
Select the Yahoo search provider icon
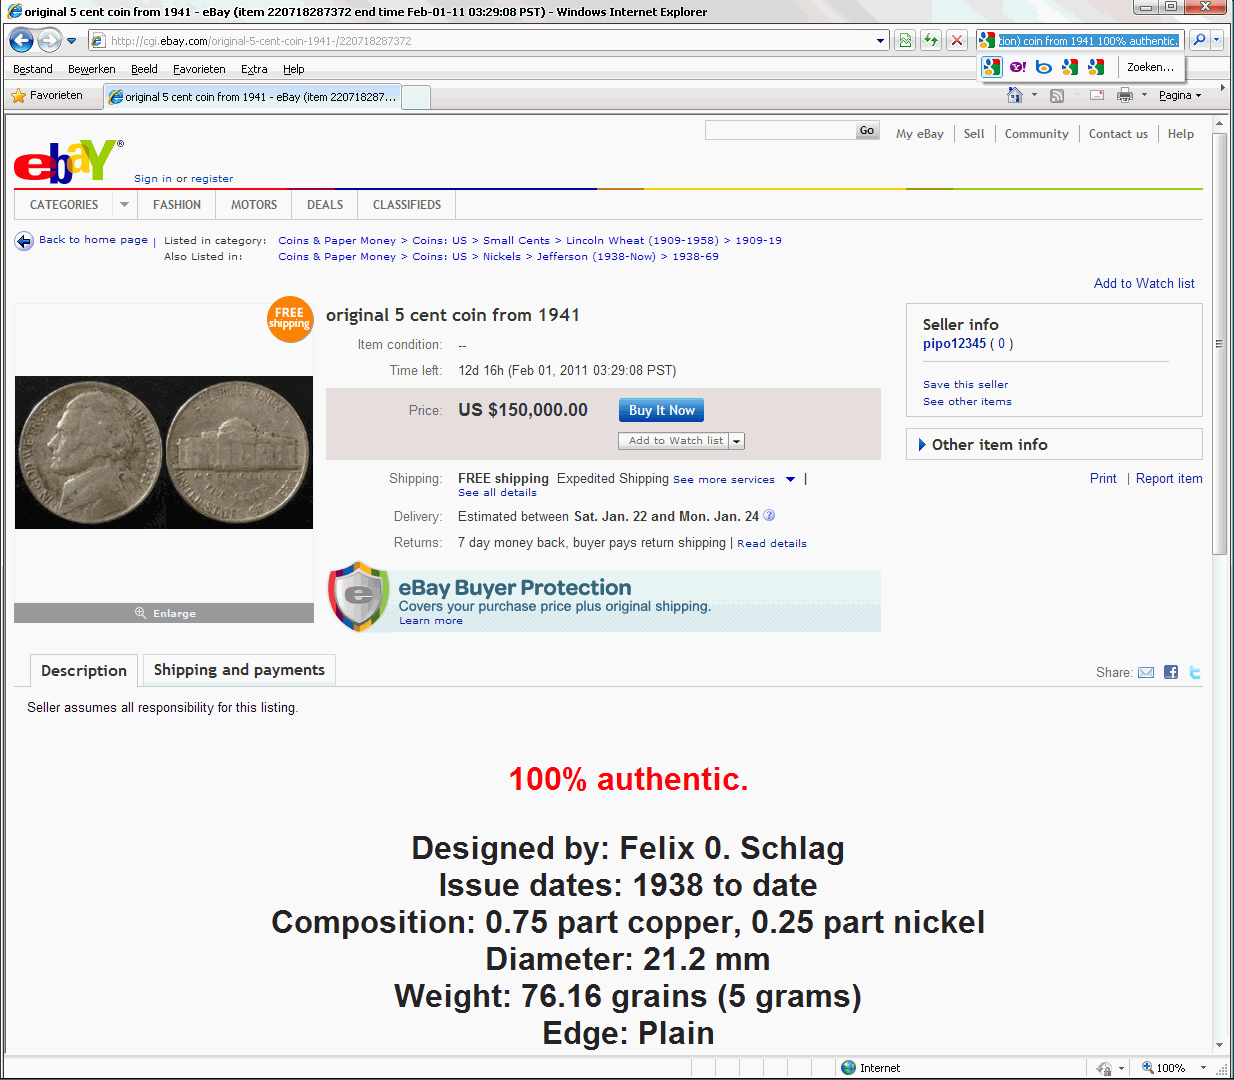(x=1018, y=67)
